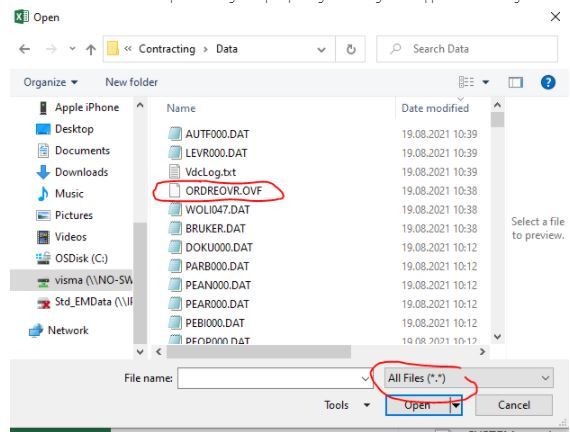The height and width of the screenshot is (432, 570).
Task: Open the recent locations dropdown arrow
Action: [x=72, y=49]
